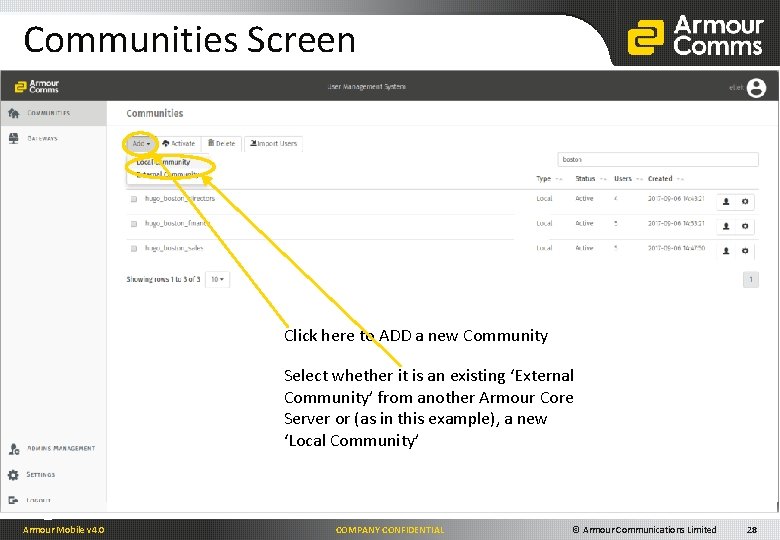Open the Add dropdown button

pyautogui.click(x=141, y=144)
